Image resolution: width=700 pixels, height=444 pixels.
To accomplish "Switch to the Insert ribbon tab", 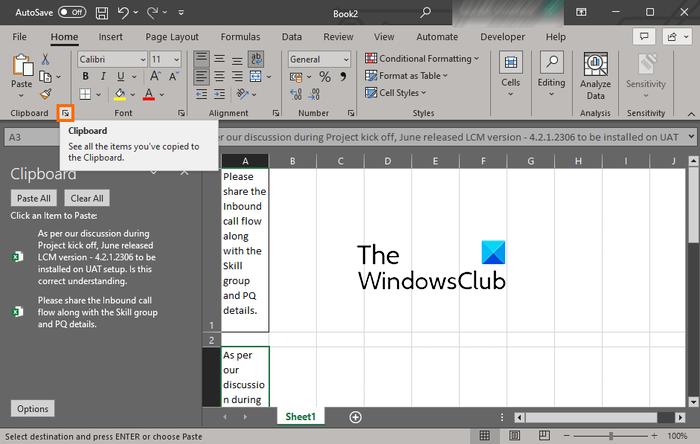I will 110,36.
